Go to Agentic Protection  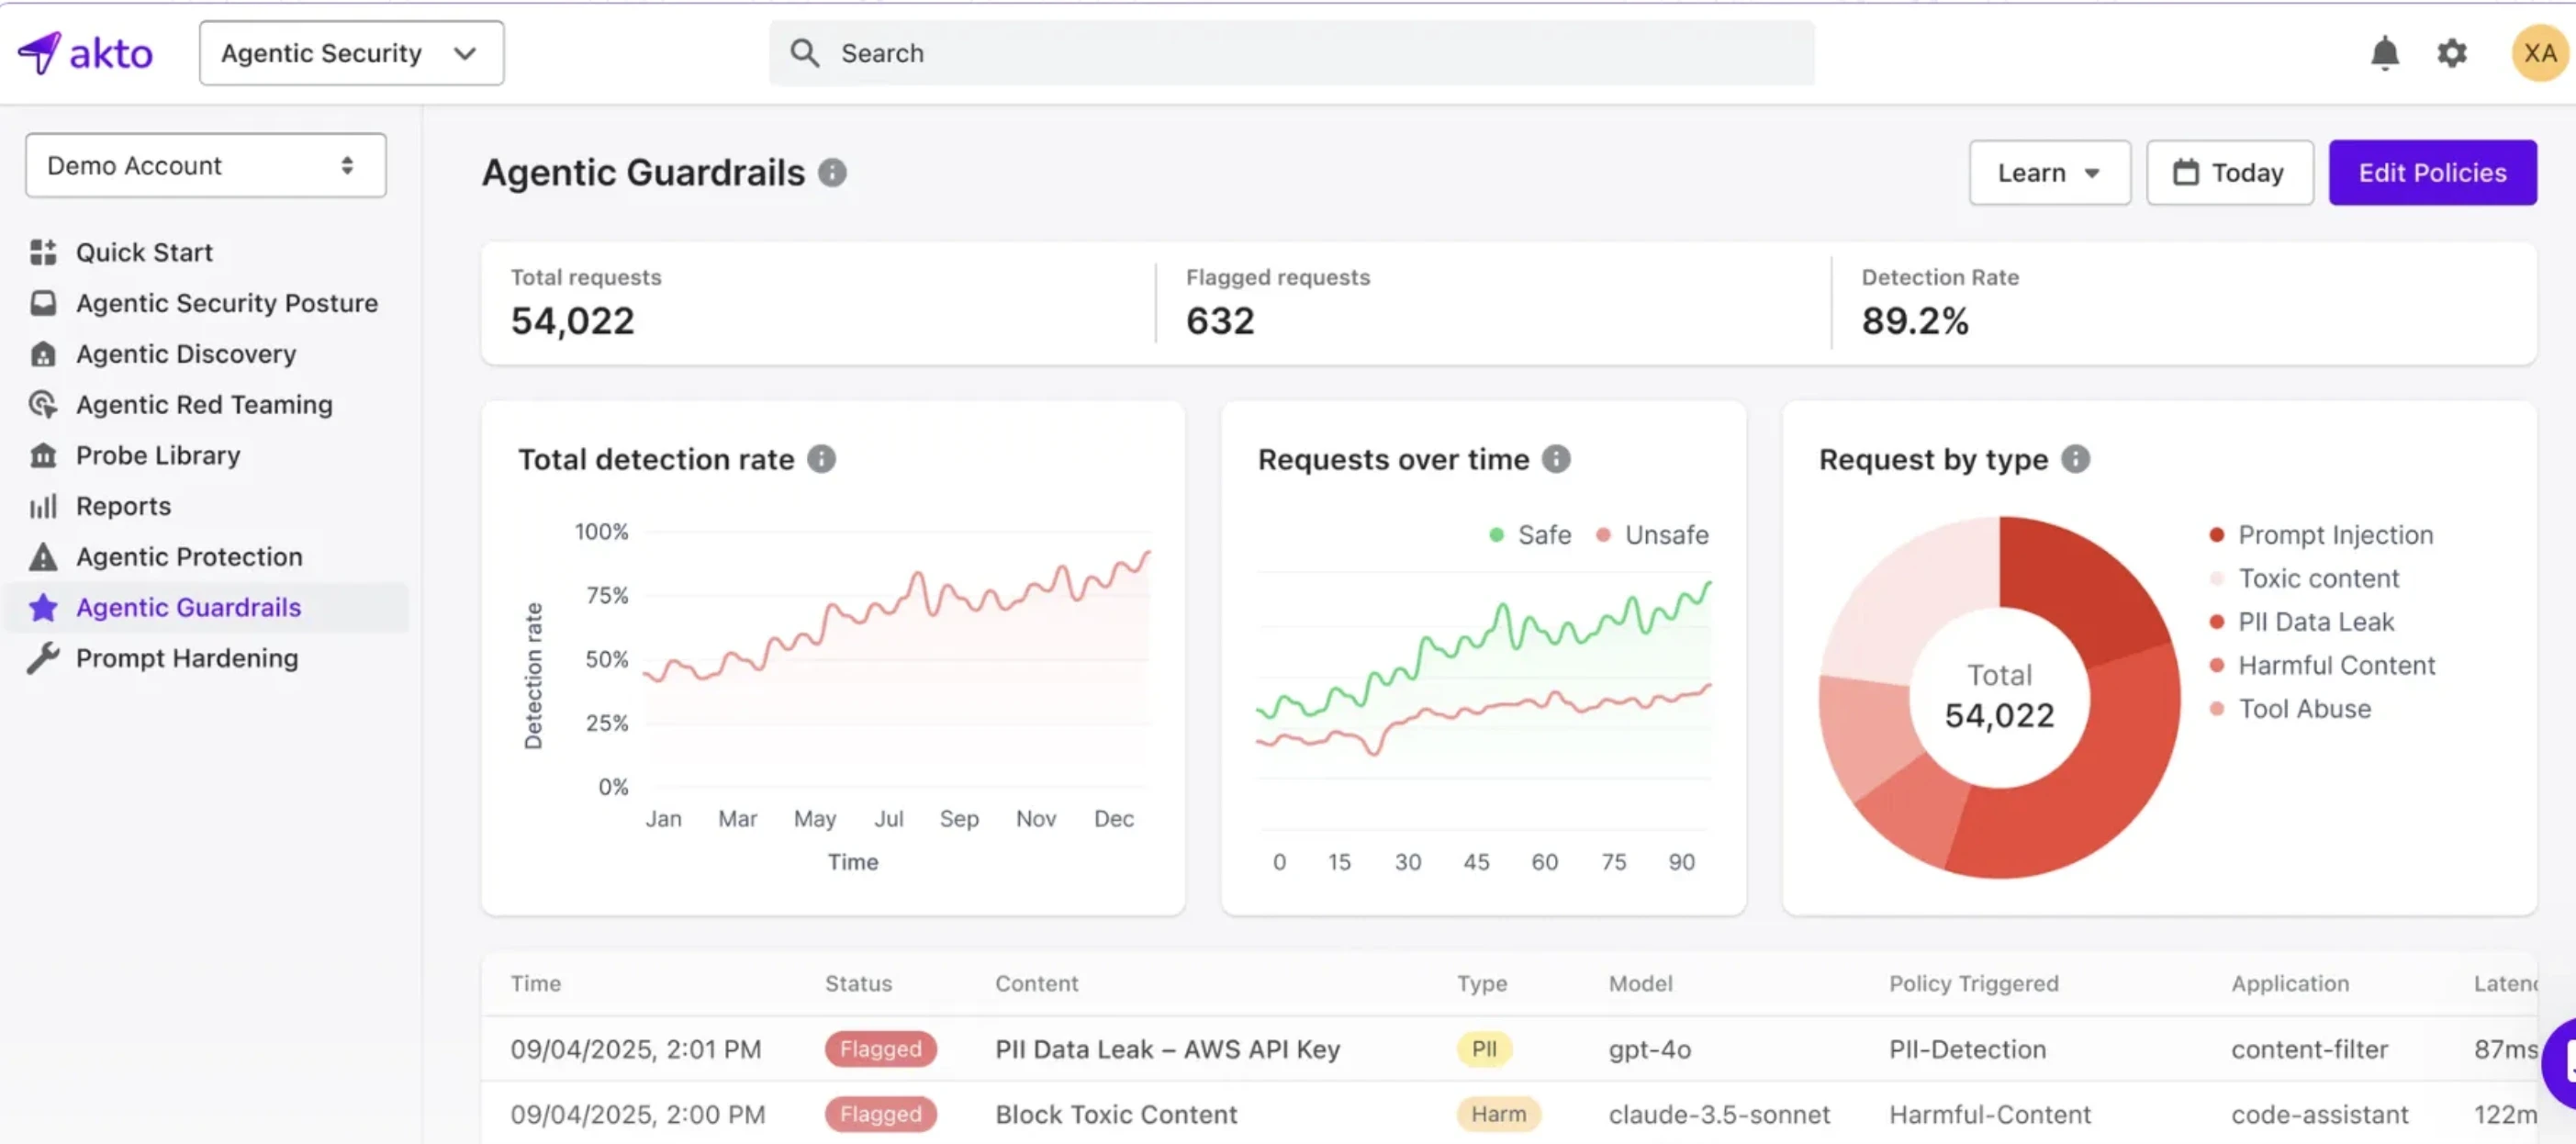click(x=189, y=557)
